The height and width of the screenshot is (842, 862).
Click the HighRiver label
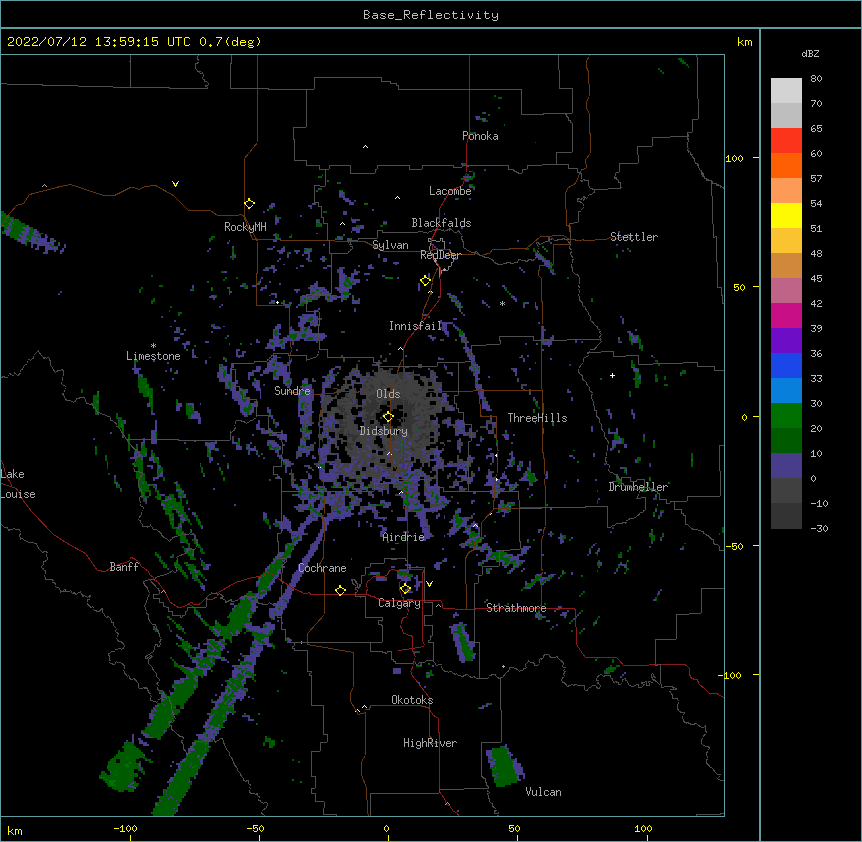click(x=430, y=743)
